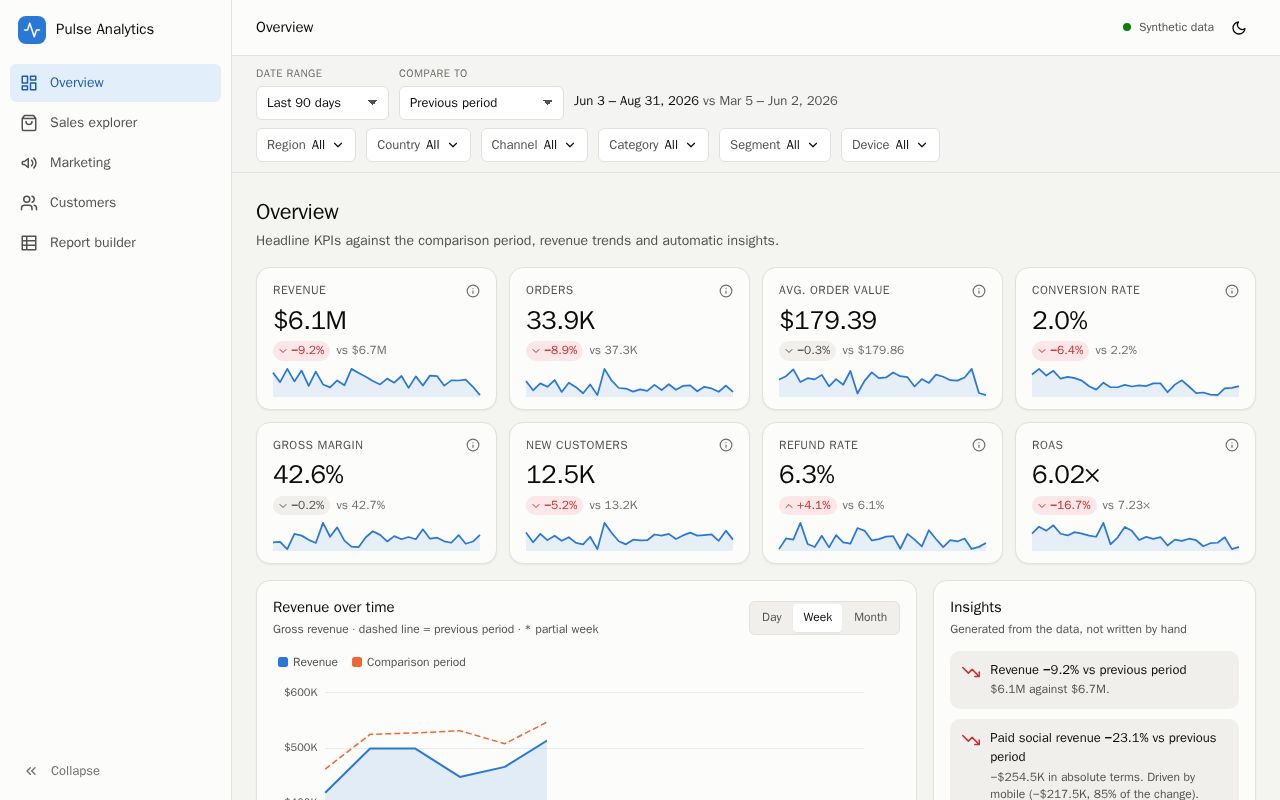The height and width of the screenshot is (800, 1280).
Task: Collapse the sidebar
Action: (115, 771)
